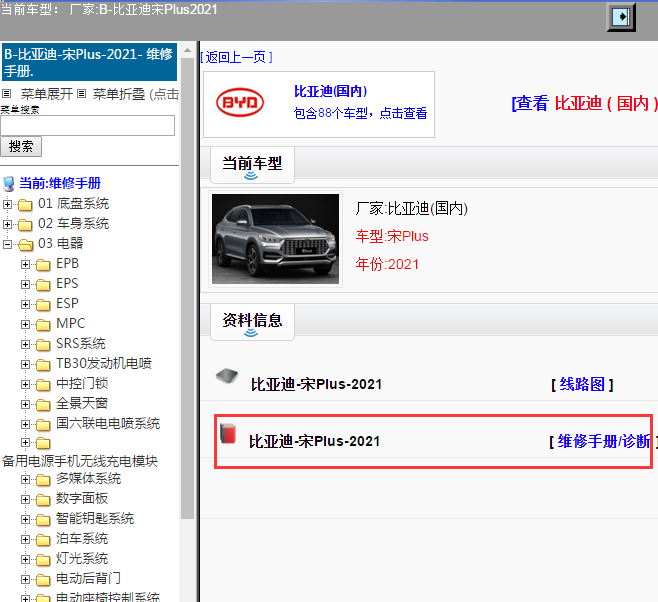The width and height of the screenshot is (658, 602).
Task: Click the 返回上一页 link
Action: (236, 57)
